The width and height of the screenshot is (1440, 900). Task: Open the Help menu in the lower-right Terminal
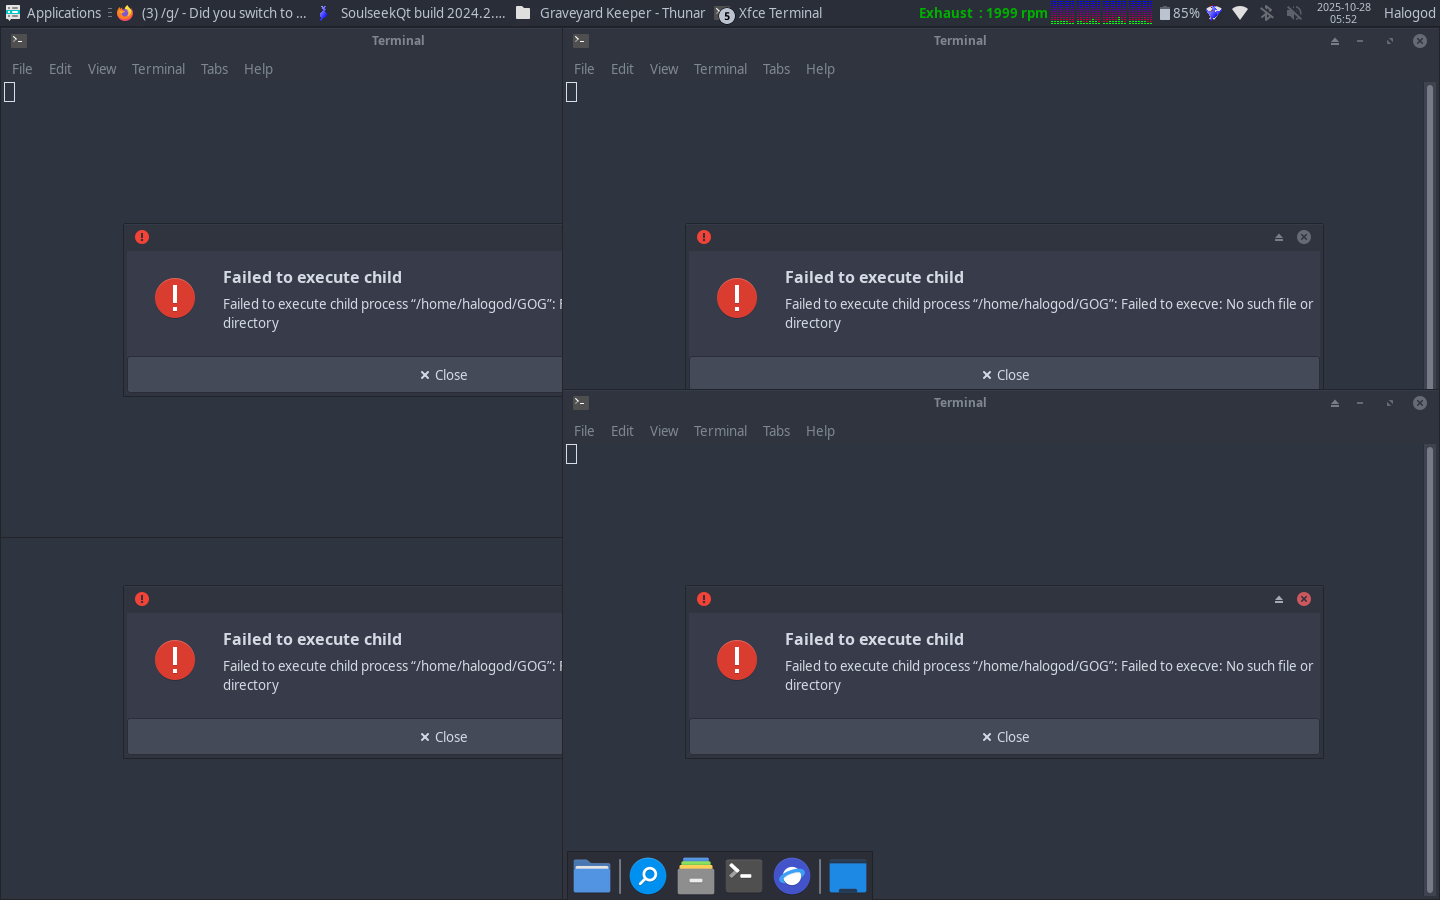[820, 431]
